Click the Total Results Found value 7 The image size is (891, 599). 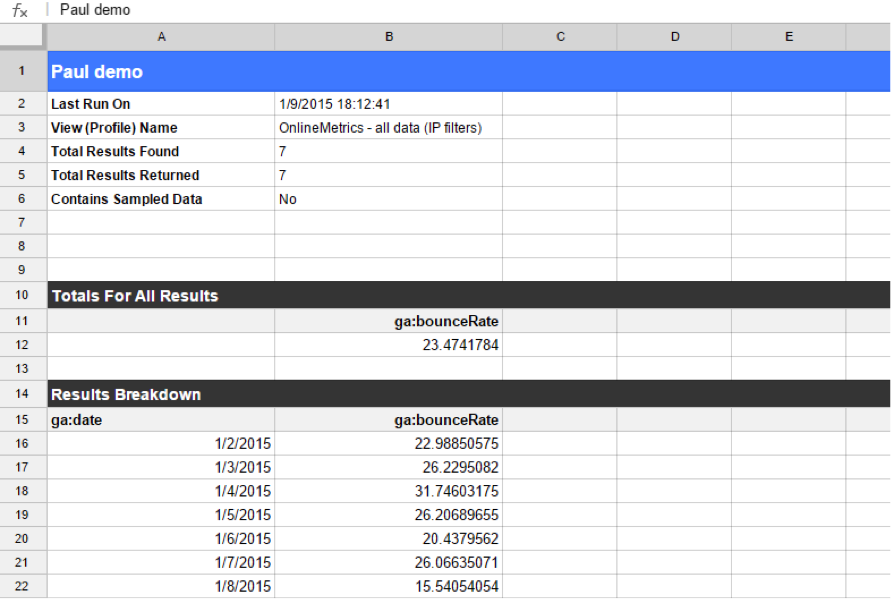click(x=389, y=152)
